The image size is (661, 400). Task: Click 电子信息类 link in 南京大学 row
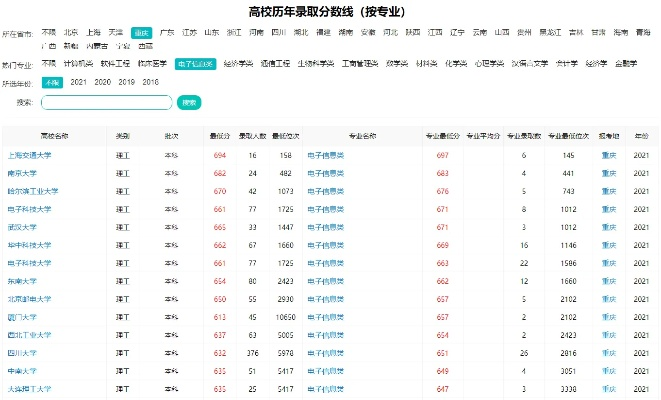pos(326,173)
